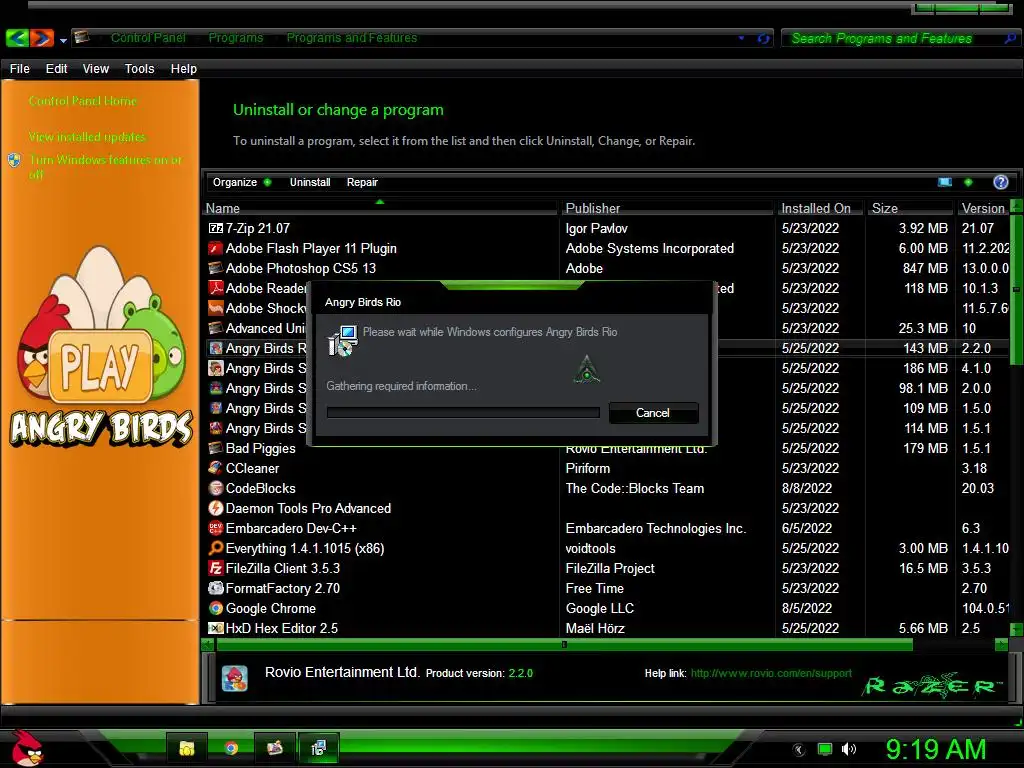This screenshot has width=1024, height=768.
Task: Open Google Chrome from the taskbar
Action: click(231, 748)
